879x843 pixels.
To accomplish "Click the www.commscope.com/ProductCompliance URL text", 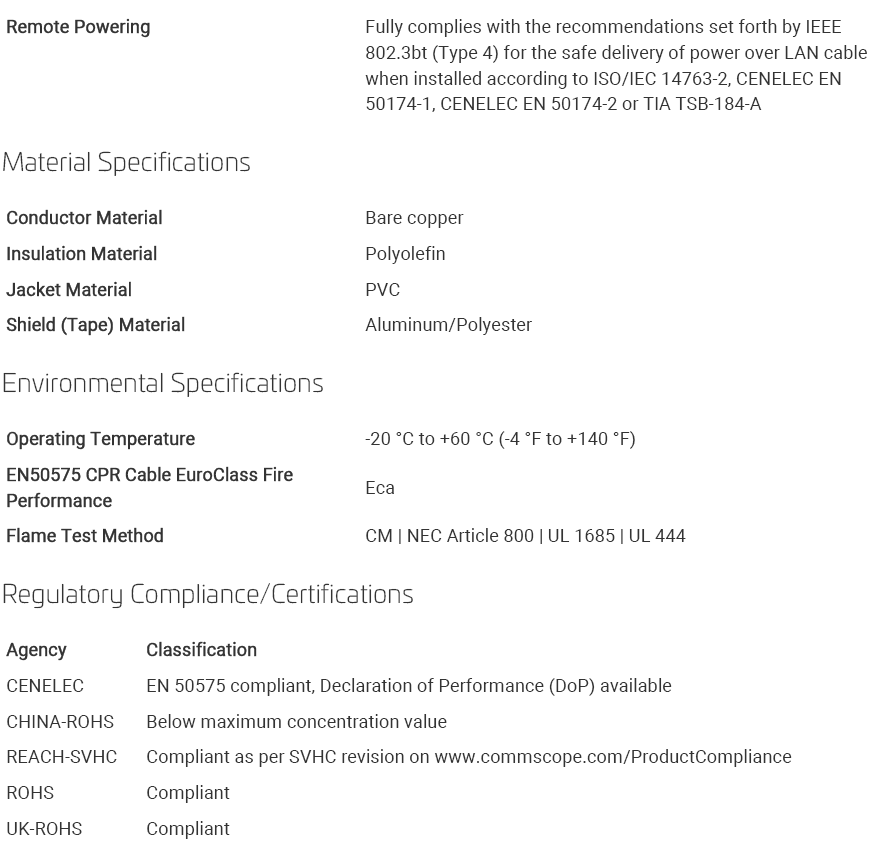I will tap(613, 757).
